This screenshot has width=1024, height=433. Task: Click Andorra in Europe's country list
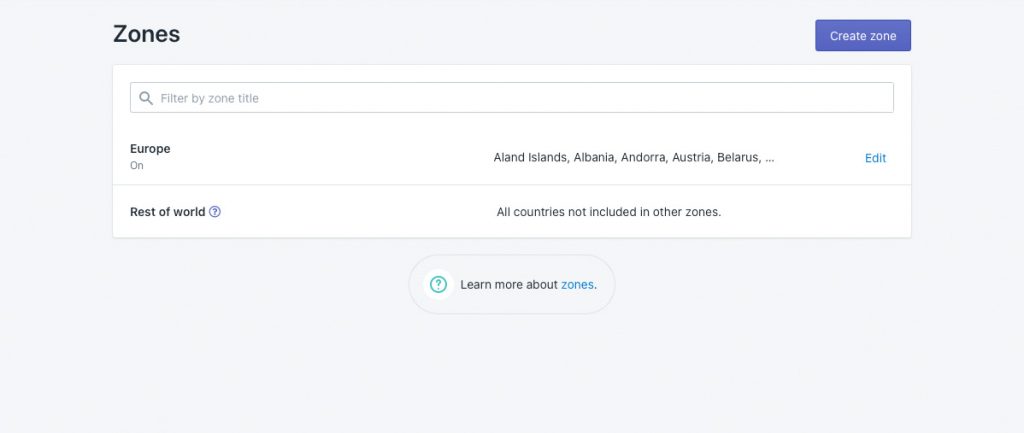[x=644, y=157]
